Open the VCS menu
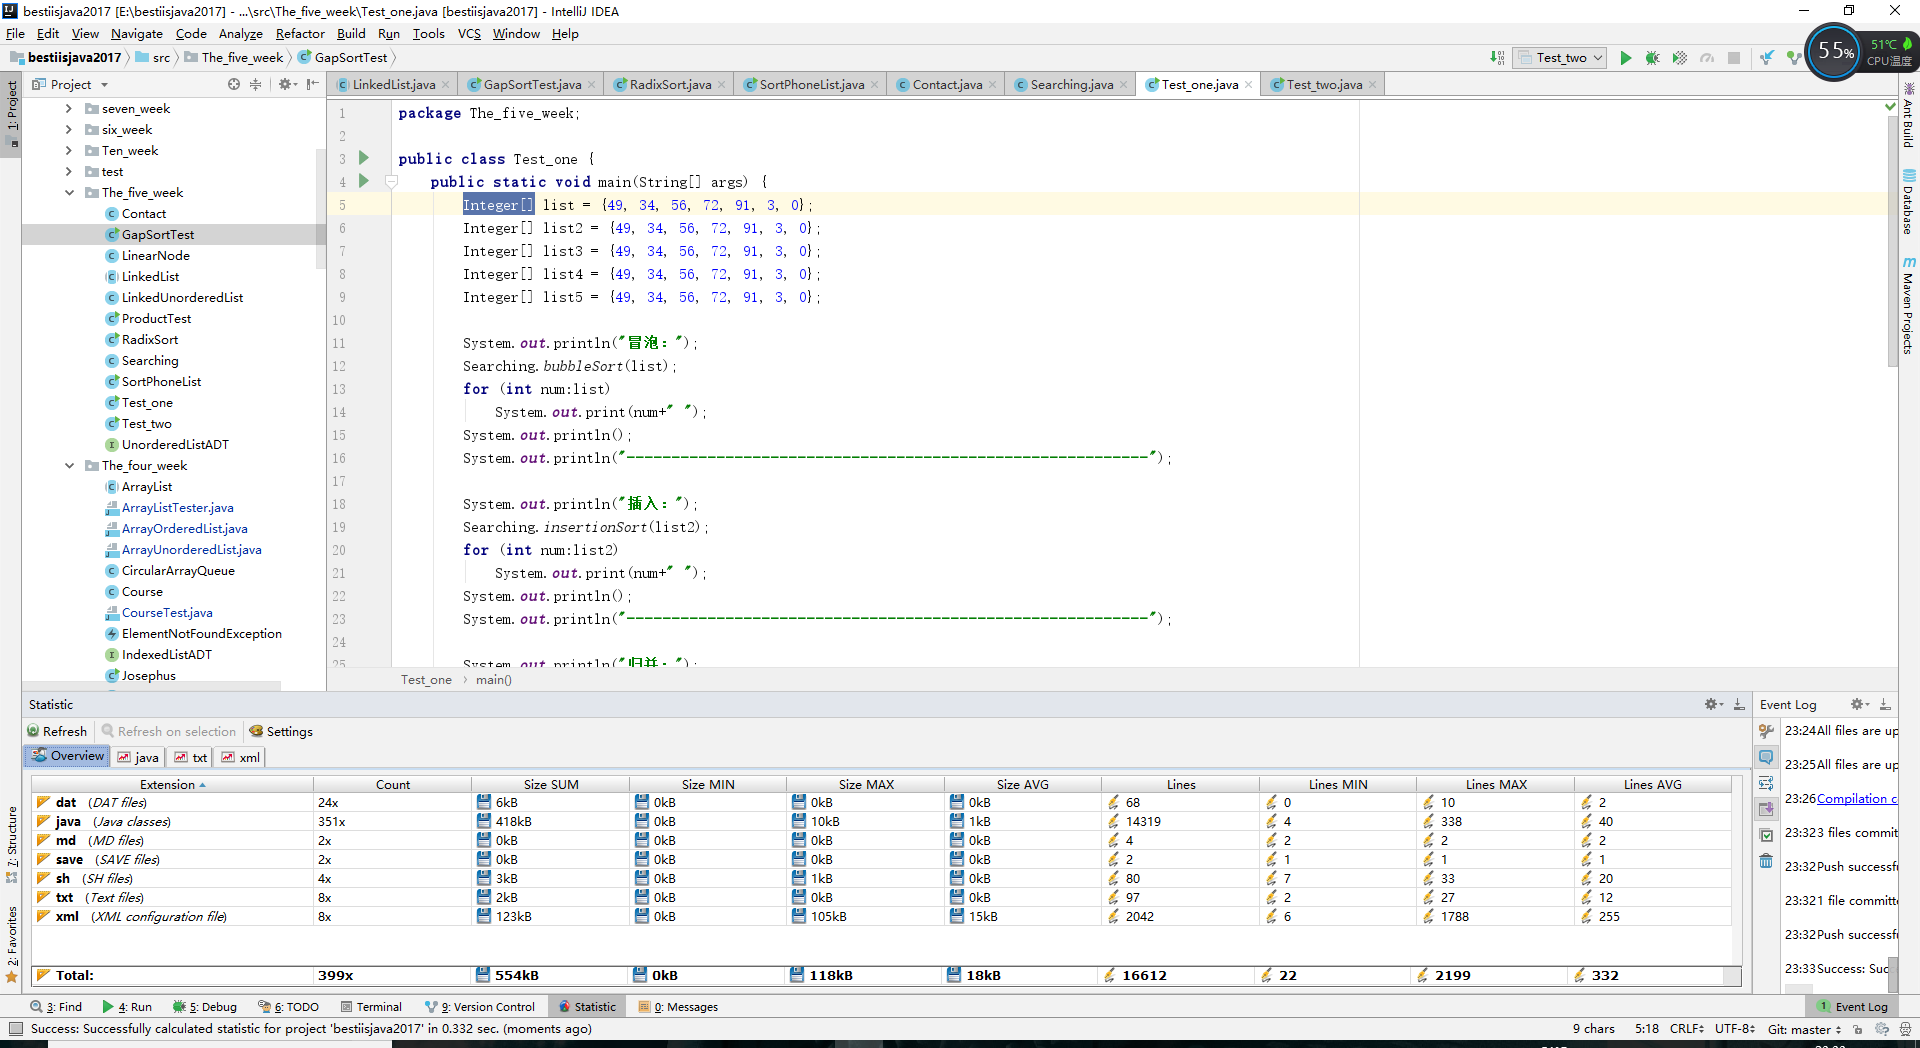The width and height of the screenshot is (1920, 1048). 469,33
